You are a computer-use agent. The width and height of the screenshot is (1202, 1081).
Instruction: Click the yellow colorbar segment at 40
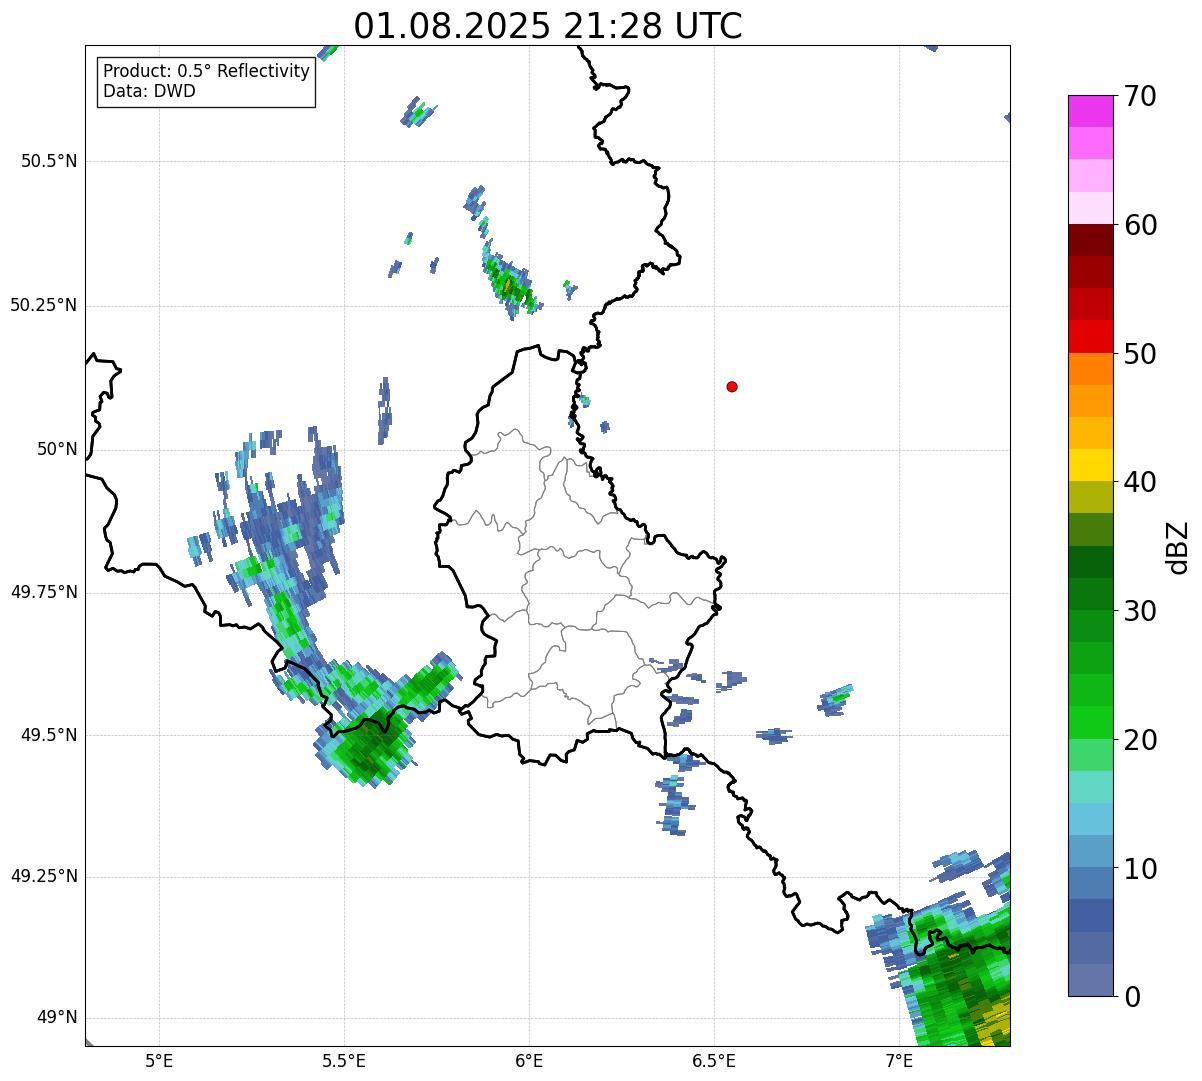[1091, 465]
